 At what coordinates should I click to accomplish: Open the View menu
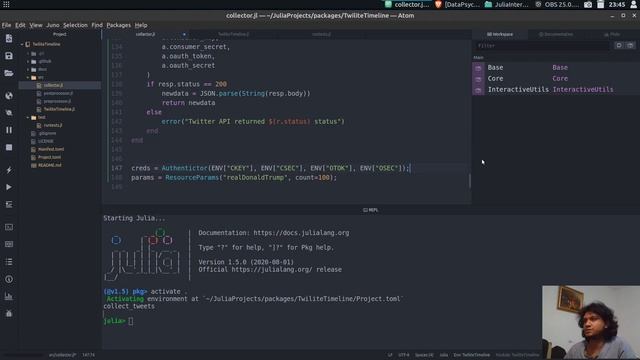[x=36, y=25]
